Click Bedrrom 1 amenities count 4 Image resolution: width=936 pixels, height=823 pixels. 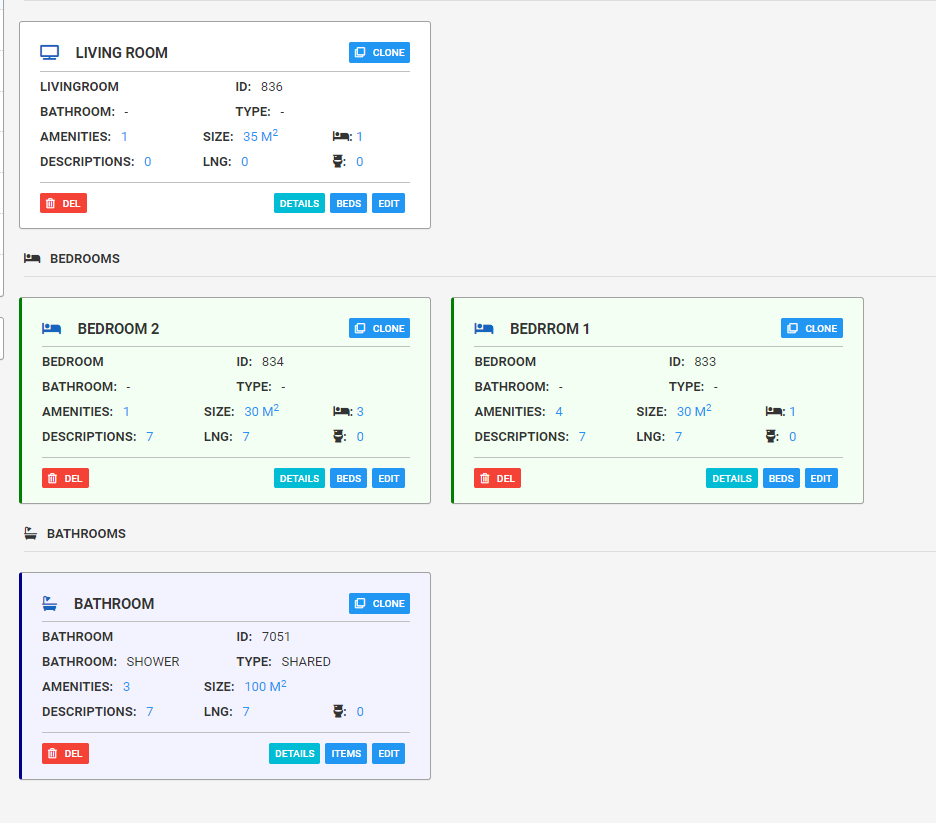click(x=559, y=412)
